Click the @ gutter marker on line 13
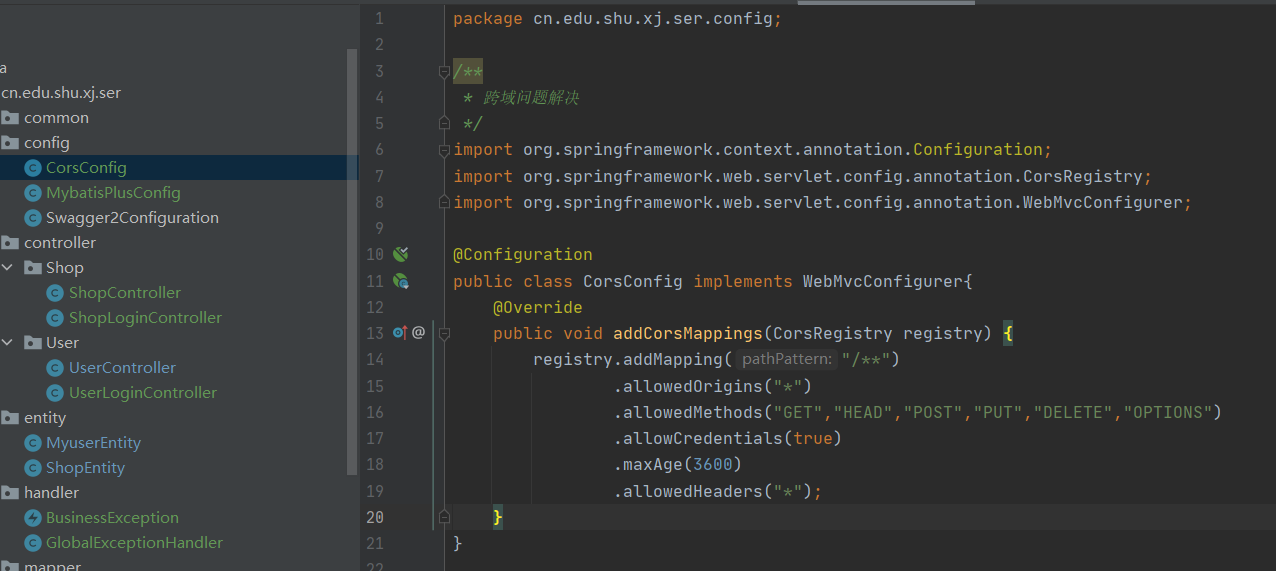The height and width of the screenshot is (571, 1276). pyautogui.click(x=419, y=332)
